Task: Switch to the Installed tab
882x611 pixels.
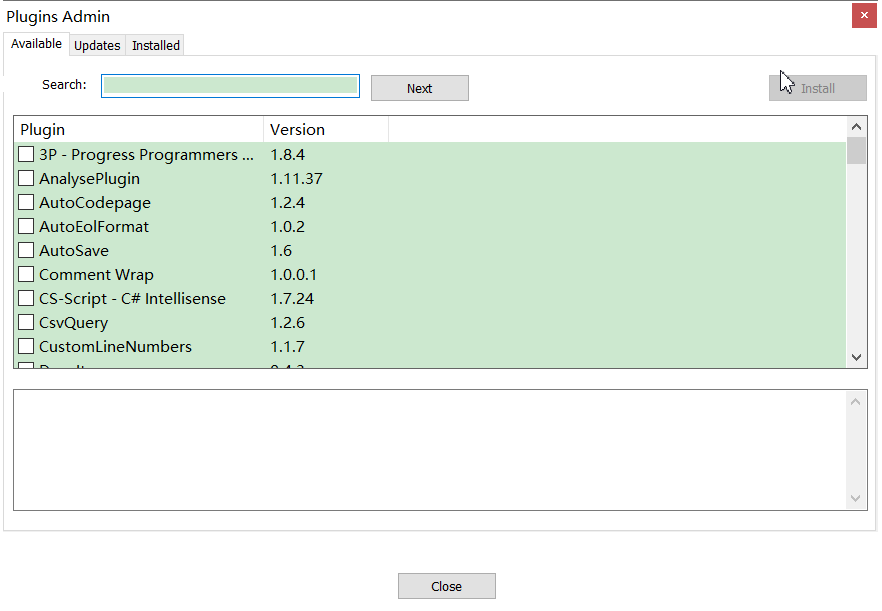Action: tap(155, 45)
